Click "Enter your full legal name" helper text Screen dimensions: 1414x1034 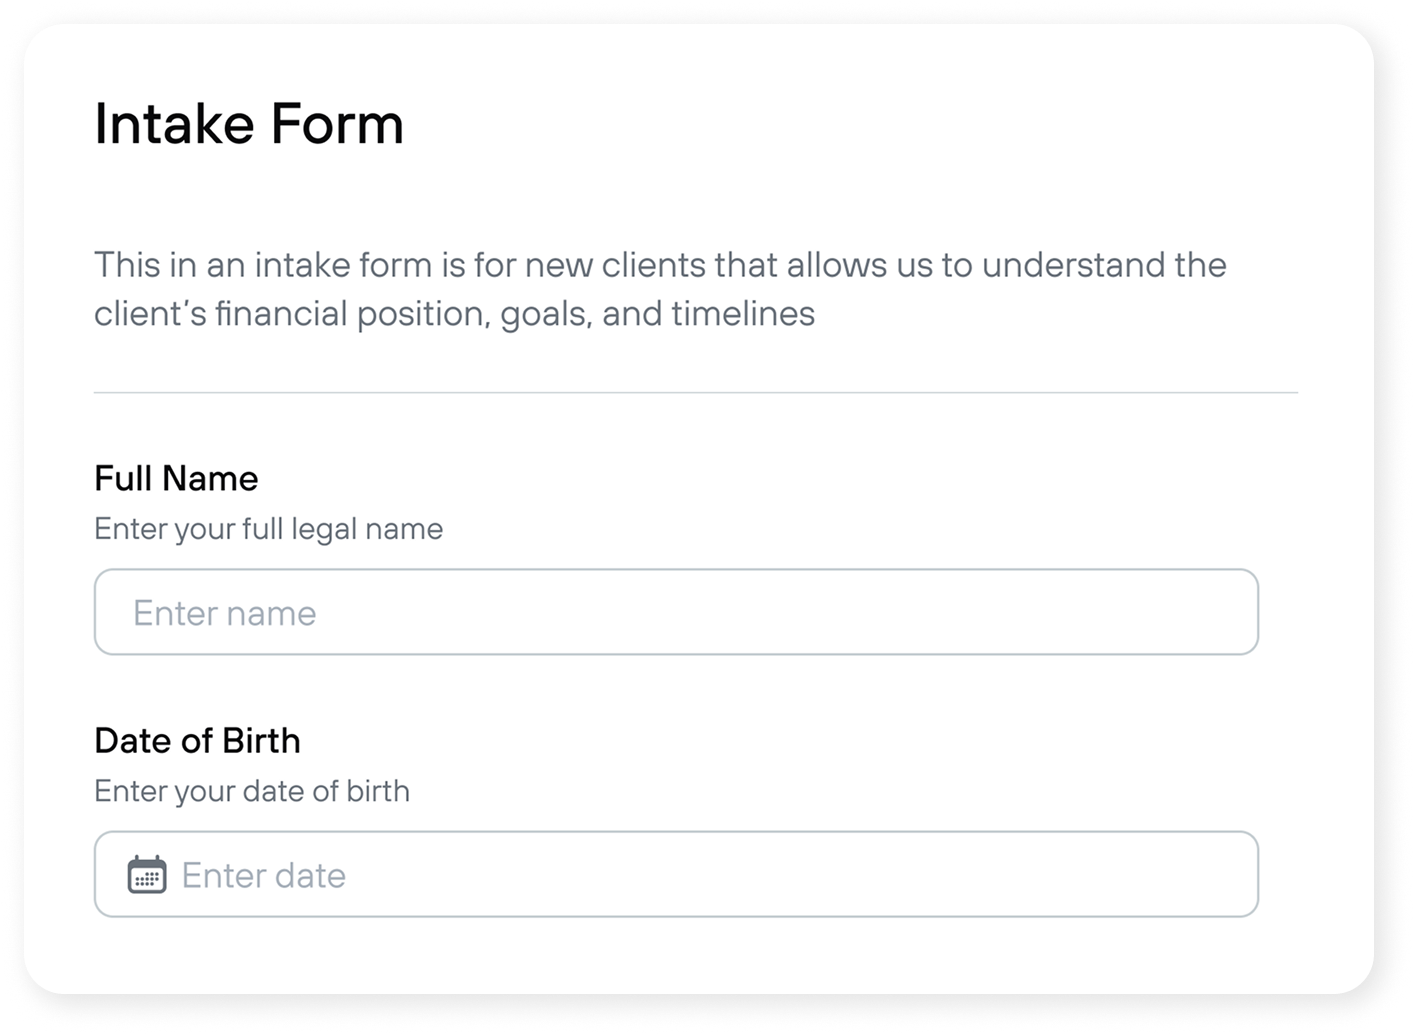coord(268,529)
